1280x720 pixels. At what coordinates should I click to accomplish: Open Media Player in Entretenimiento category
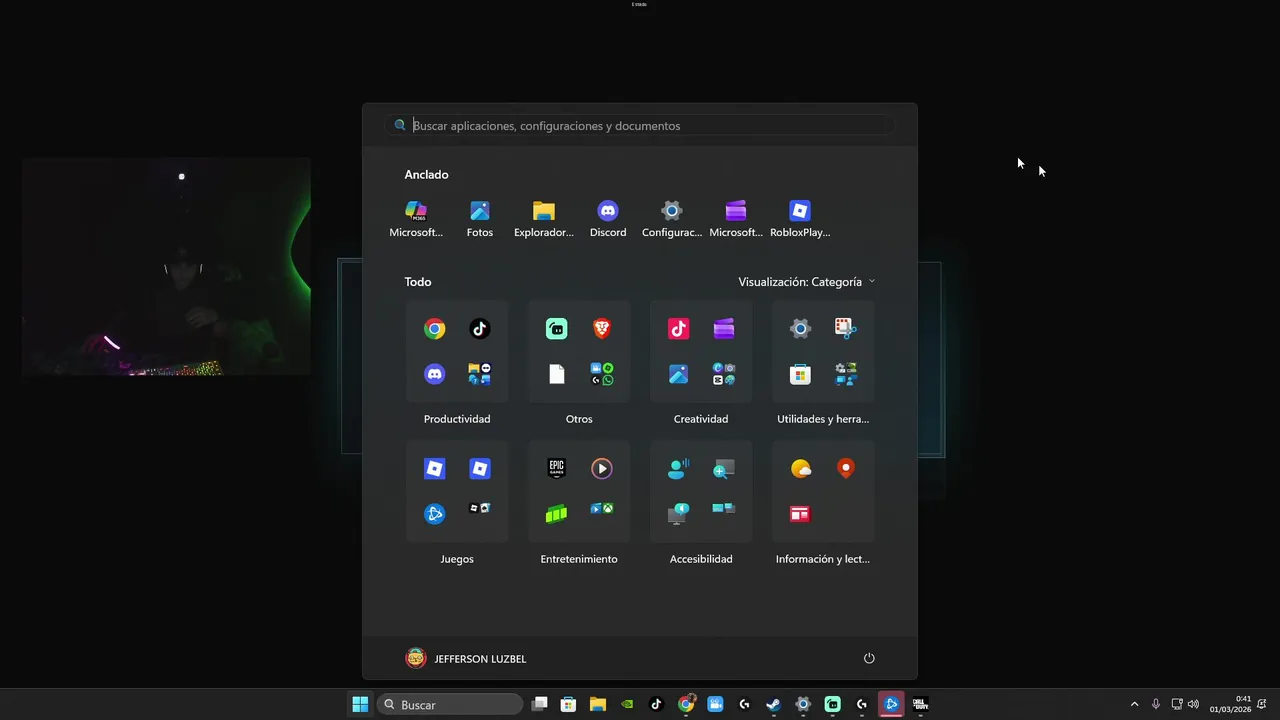point(602,469)
